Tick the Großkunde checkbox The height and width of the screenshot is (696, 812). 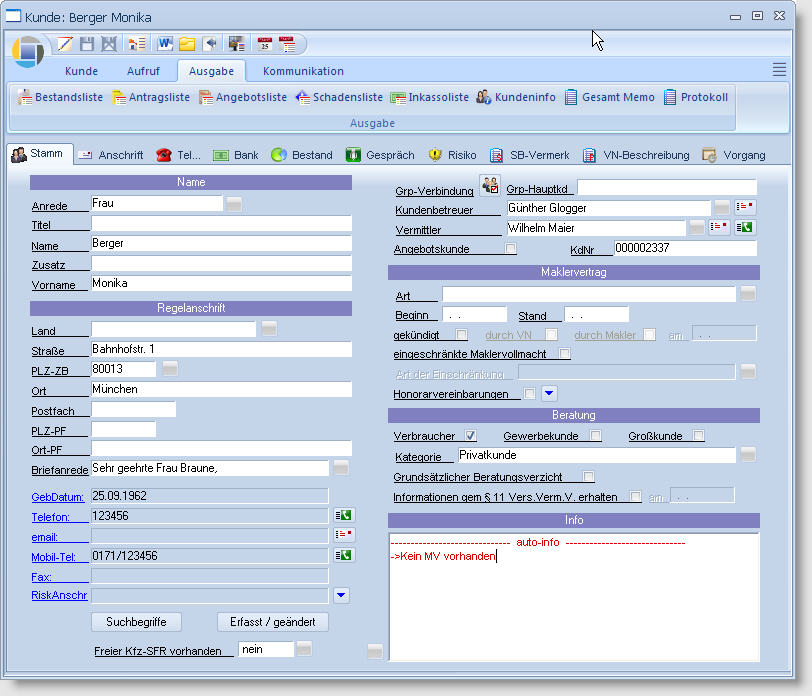pos(699,436)
